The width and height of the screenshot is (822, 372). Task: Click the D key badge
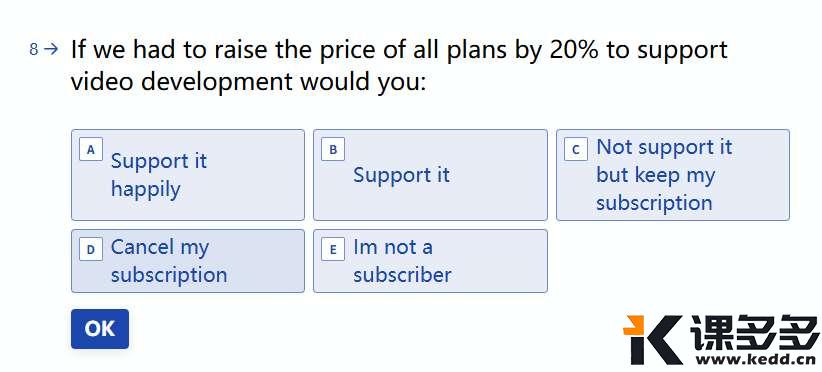tap(91, 249)
